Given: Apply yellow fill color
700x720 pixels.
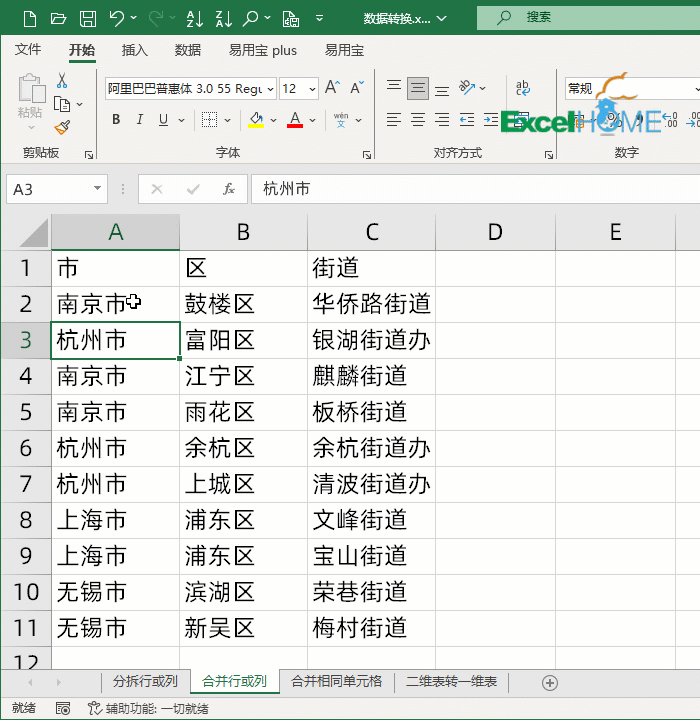Looking at the screenshot, I should point(256,120).
